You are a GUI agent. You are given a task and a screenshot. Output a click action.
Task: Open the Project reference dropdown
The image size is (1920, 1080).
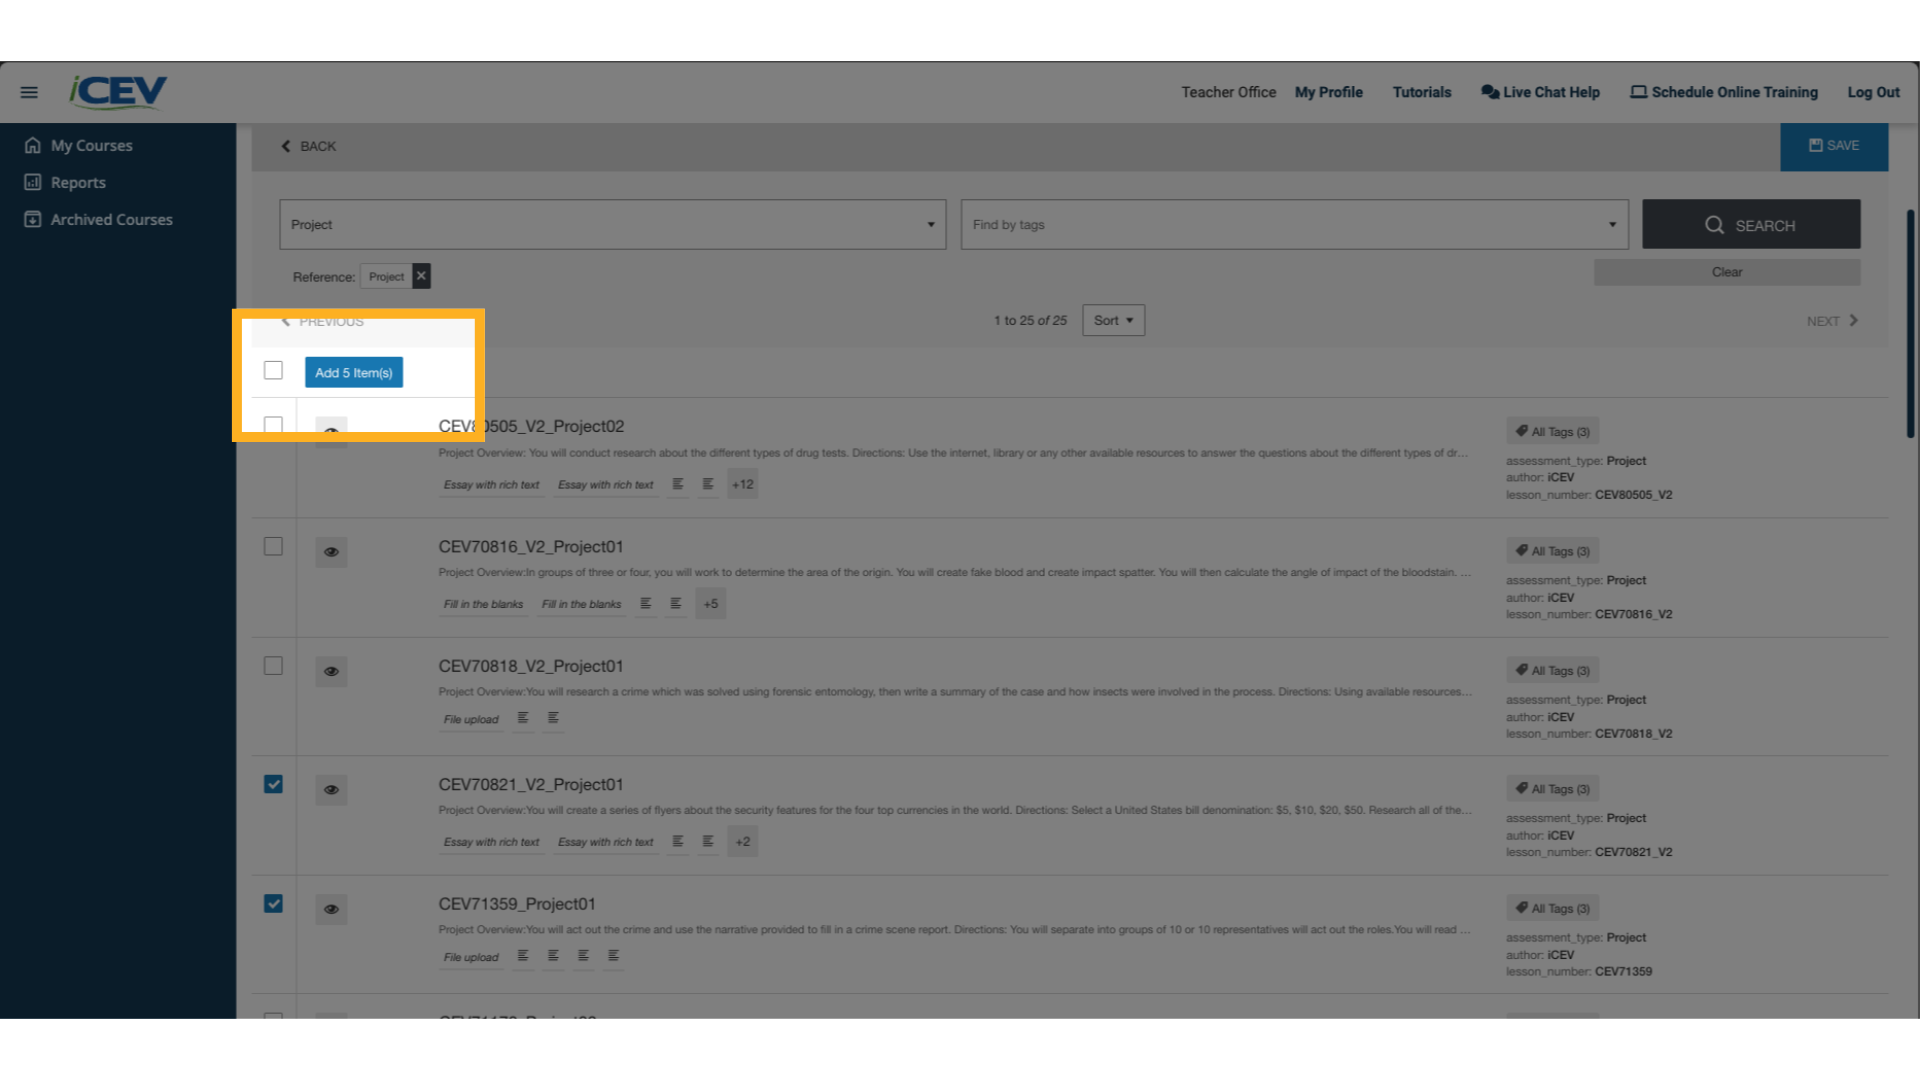(x=612, y=224)
